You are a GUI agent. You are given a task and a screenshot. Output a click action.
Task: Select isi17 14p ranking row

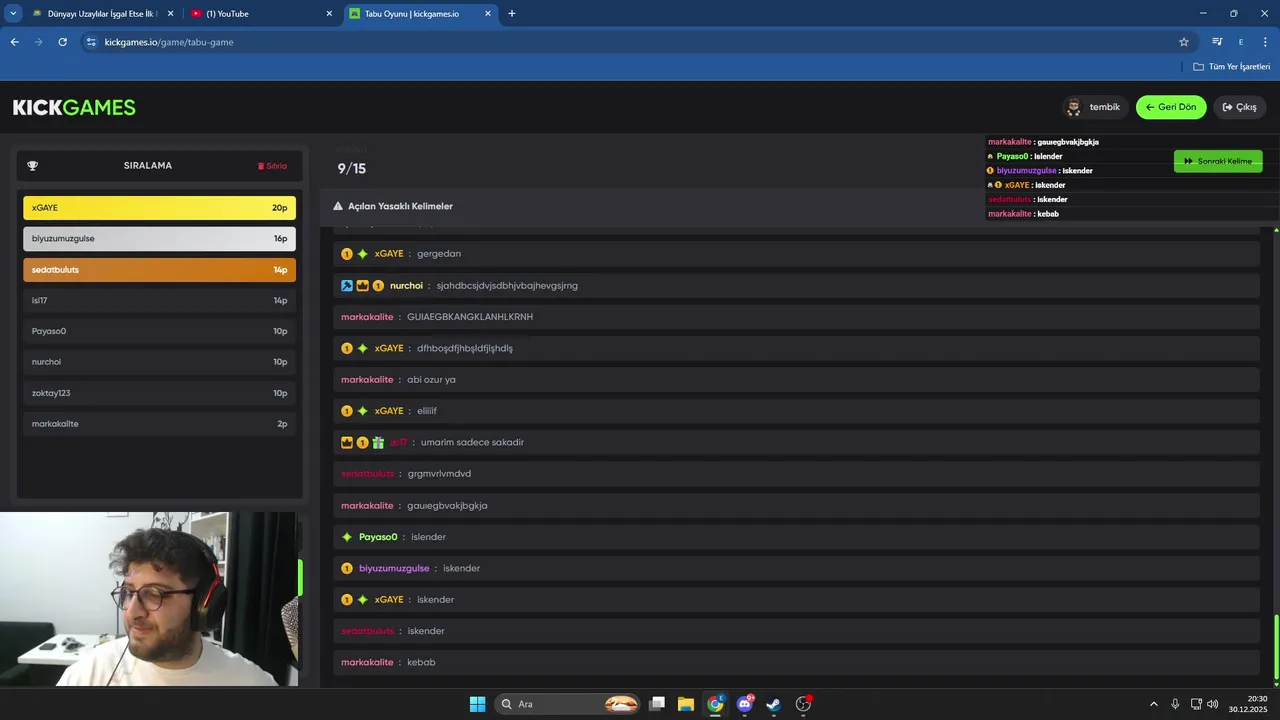tap(160, 300)
